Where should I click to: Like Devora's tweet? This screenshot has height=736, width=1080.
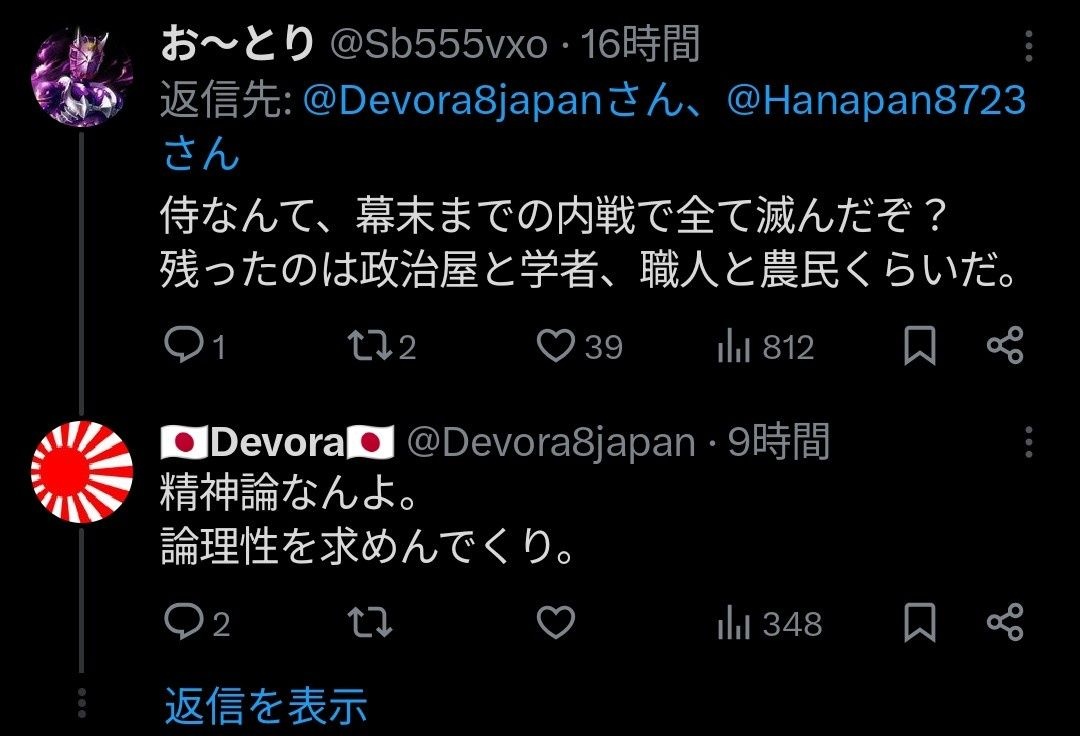(x=555, y=622)
